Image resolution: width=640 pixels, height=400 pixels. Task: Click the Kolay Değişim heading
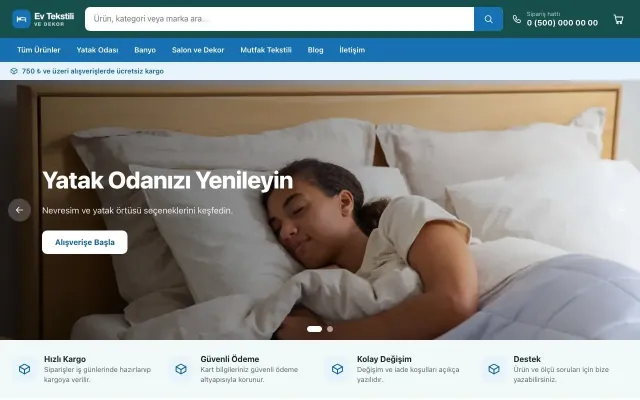384,359
